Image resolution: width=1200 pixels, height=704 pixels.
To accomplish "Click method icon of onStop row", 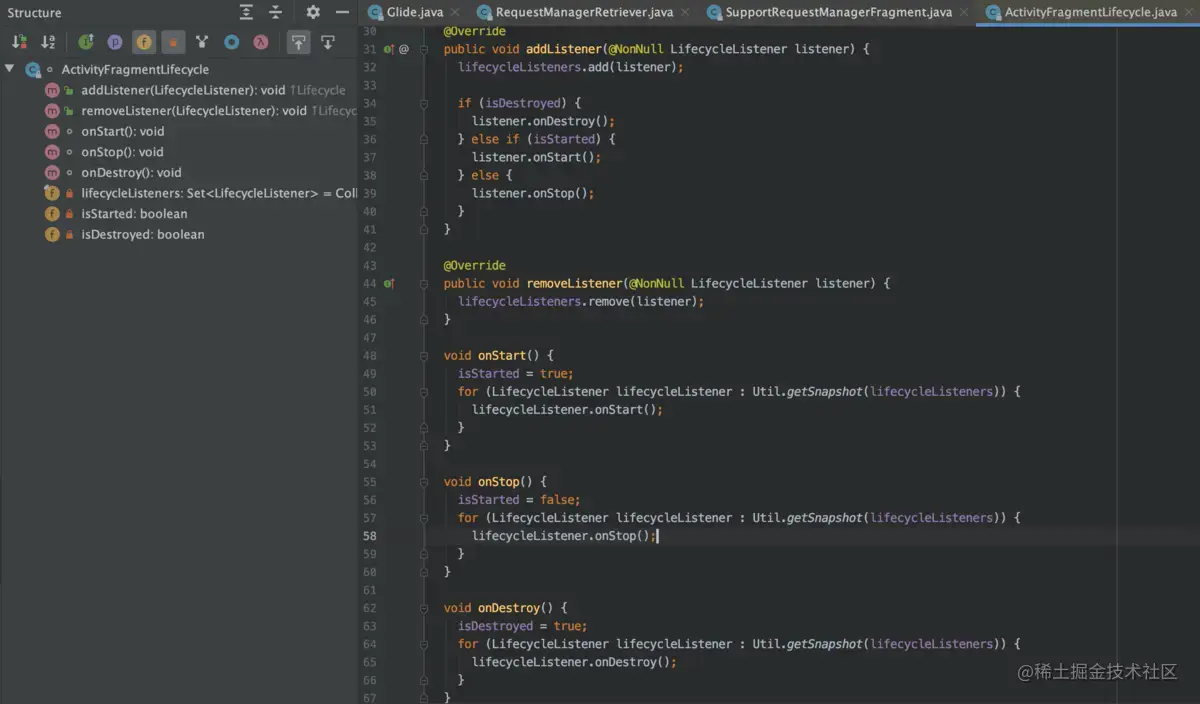I will 52,152.
